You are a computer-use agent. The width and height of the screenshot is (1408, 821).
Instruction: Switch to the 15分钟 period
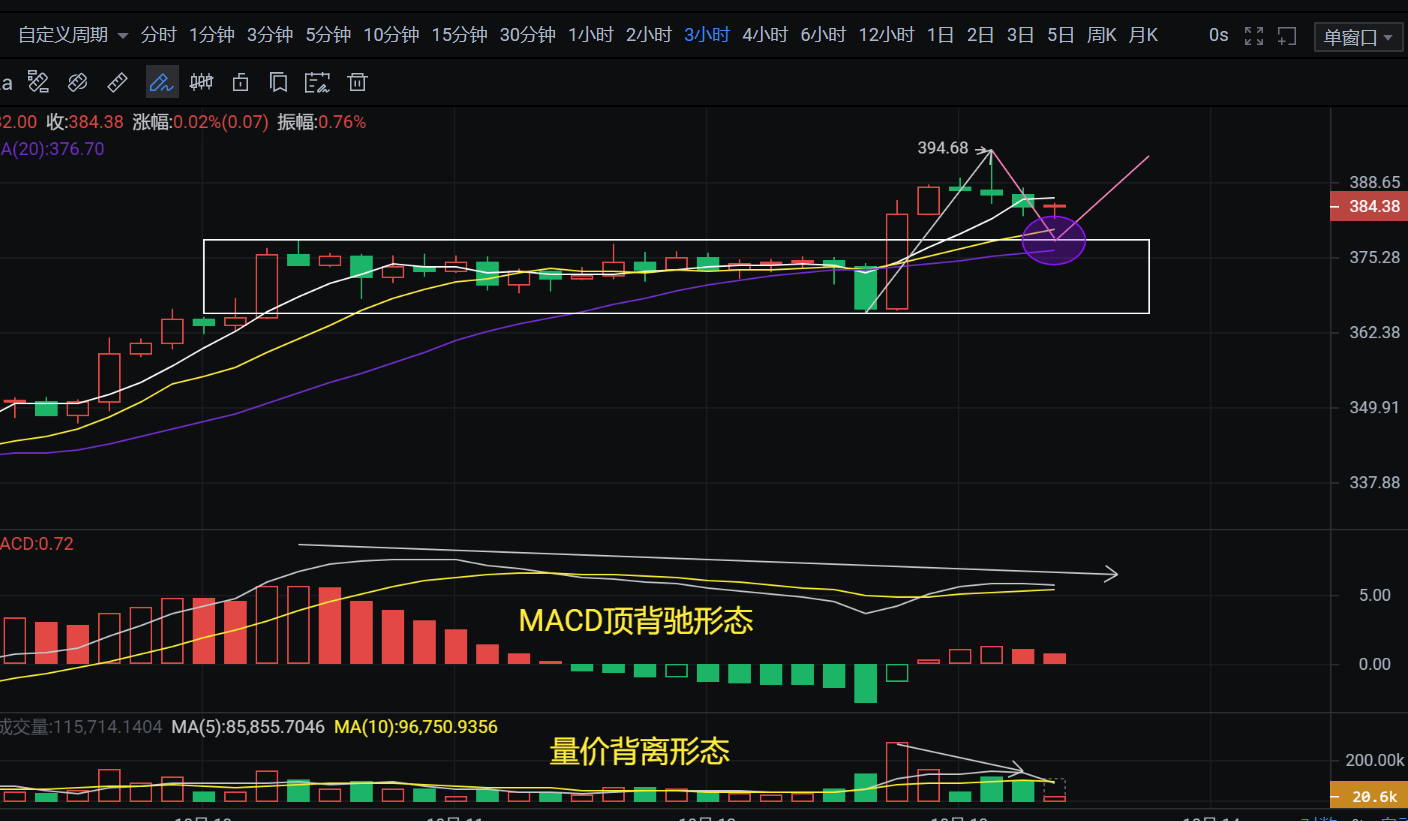click(459, 35)
